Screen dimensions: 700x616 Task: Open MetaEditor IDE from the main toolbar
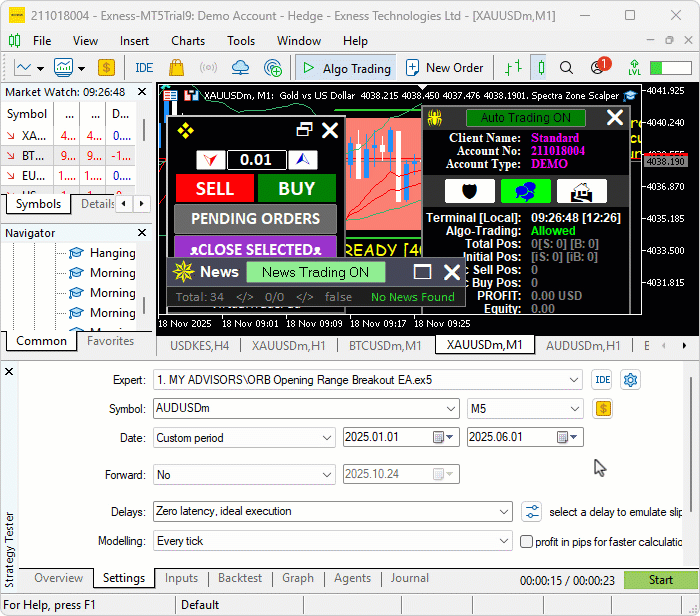144,68
